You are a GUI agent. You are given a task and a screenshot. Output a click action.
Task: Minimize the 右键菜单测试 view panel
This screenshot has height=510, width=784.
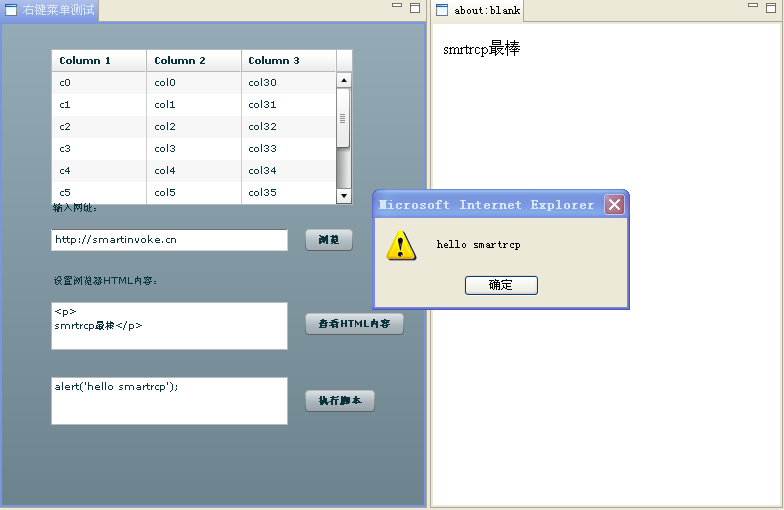(x=397, y=6)
